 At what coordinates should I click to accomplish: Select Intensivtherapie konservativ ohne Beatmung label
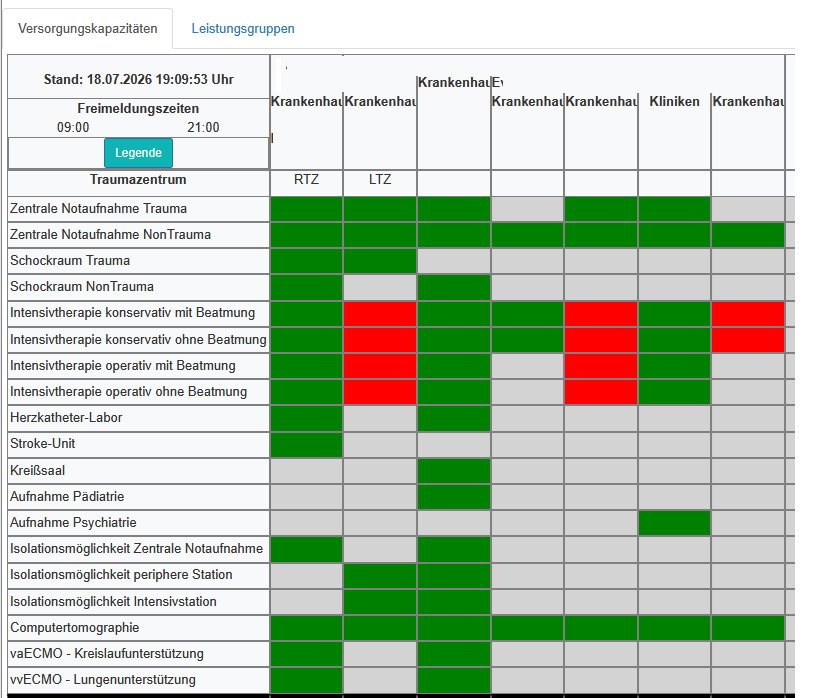coord(139,340)
